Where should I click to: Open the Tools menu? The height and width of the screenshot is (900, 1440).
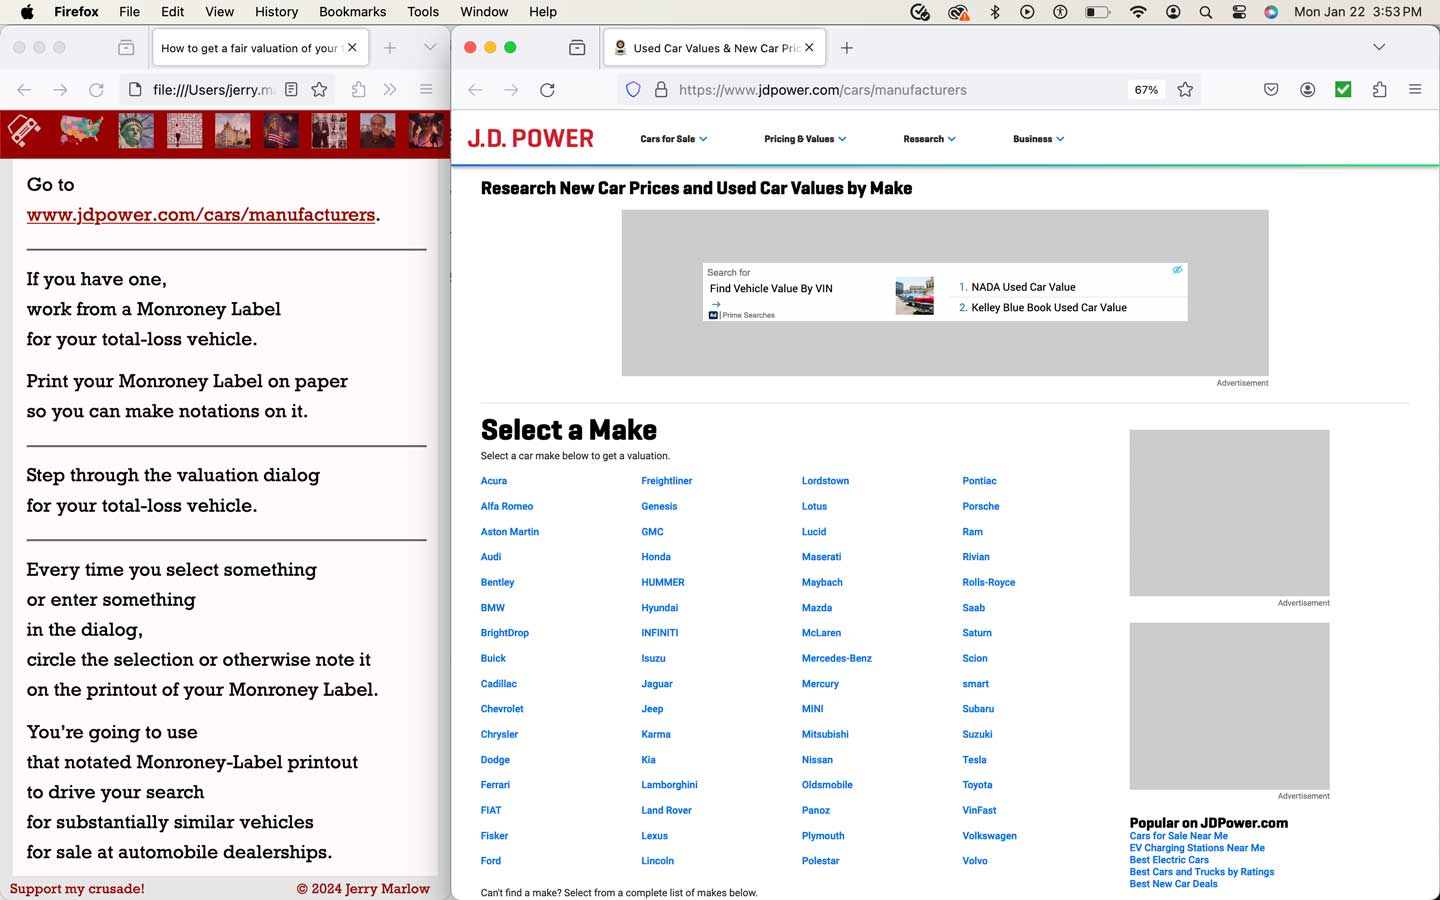(x=423, y=12)
